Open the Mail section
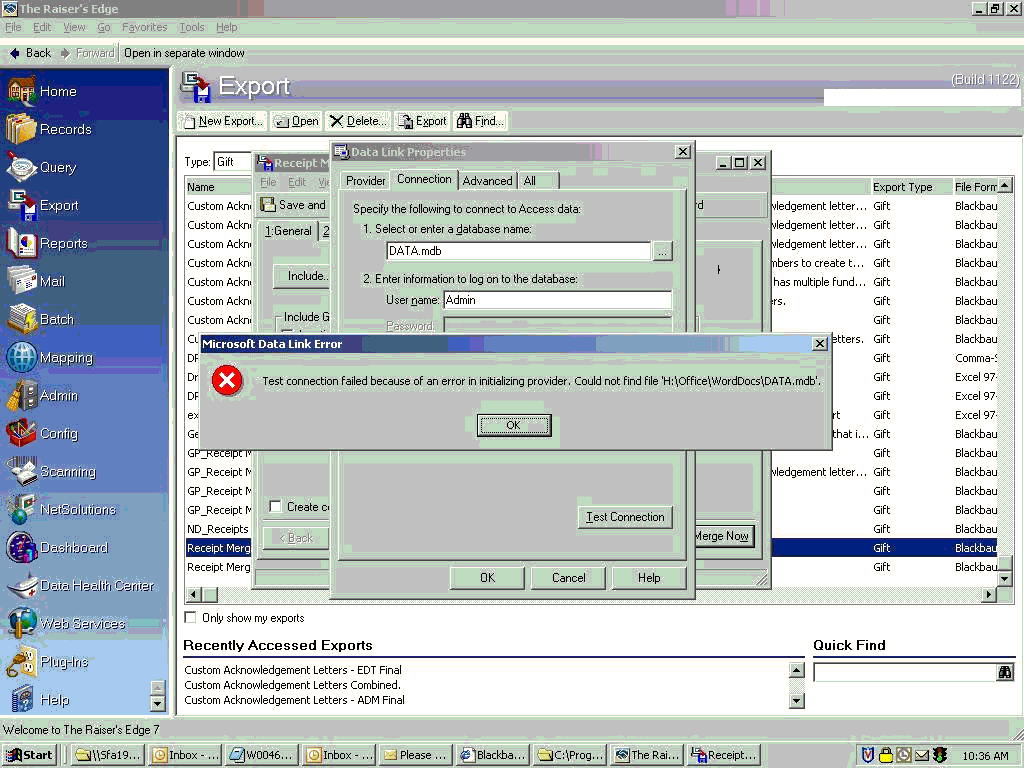 tap(36, 281)
